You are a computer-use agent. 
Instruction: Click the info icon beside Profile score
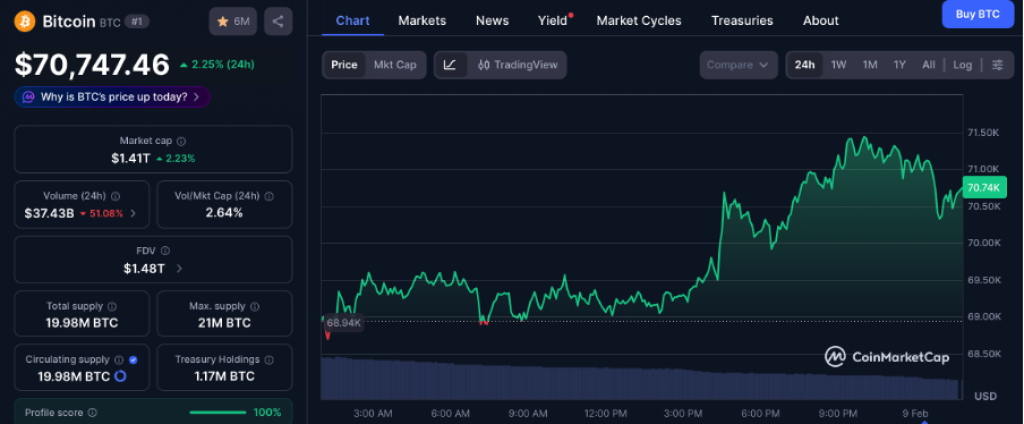93,412
